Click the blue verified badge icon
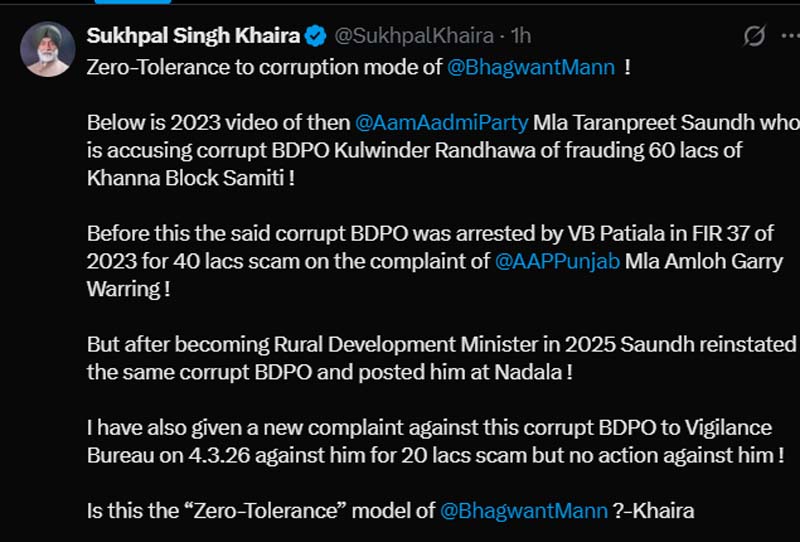Viewport: 800px width, 542px height. click(x=315, y=37)
